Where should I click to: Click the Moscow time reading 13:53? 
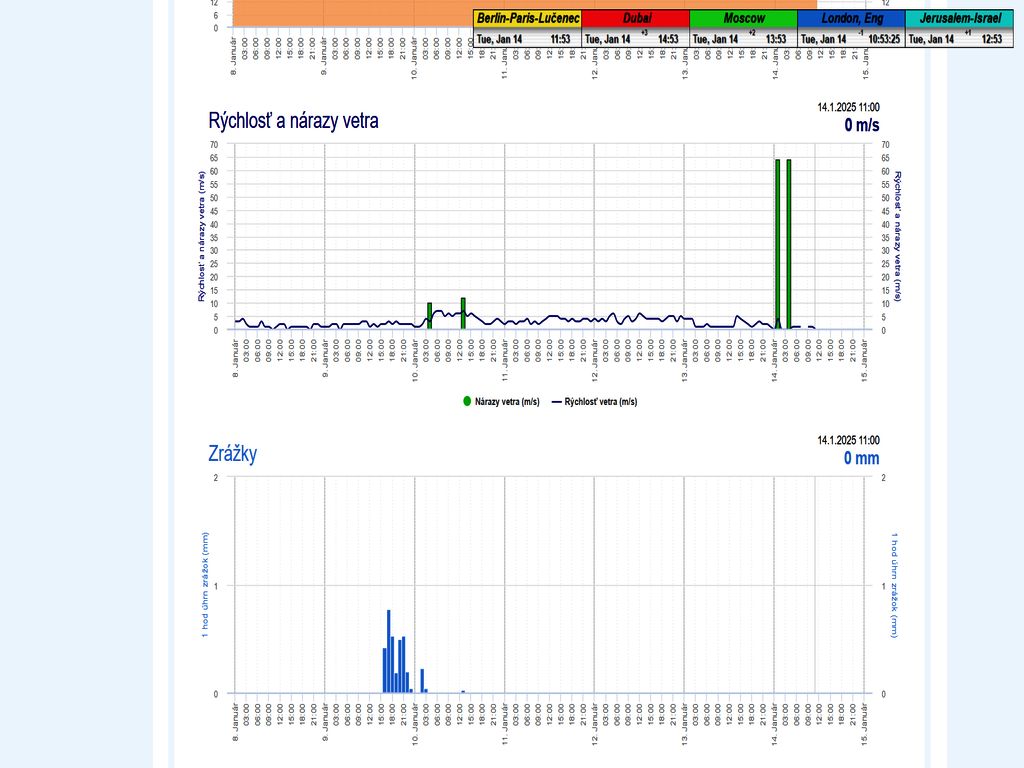tap(776, 39)
